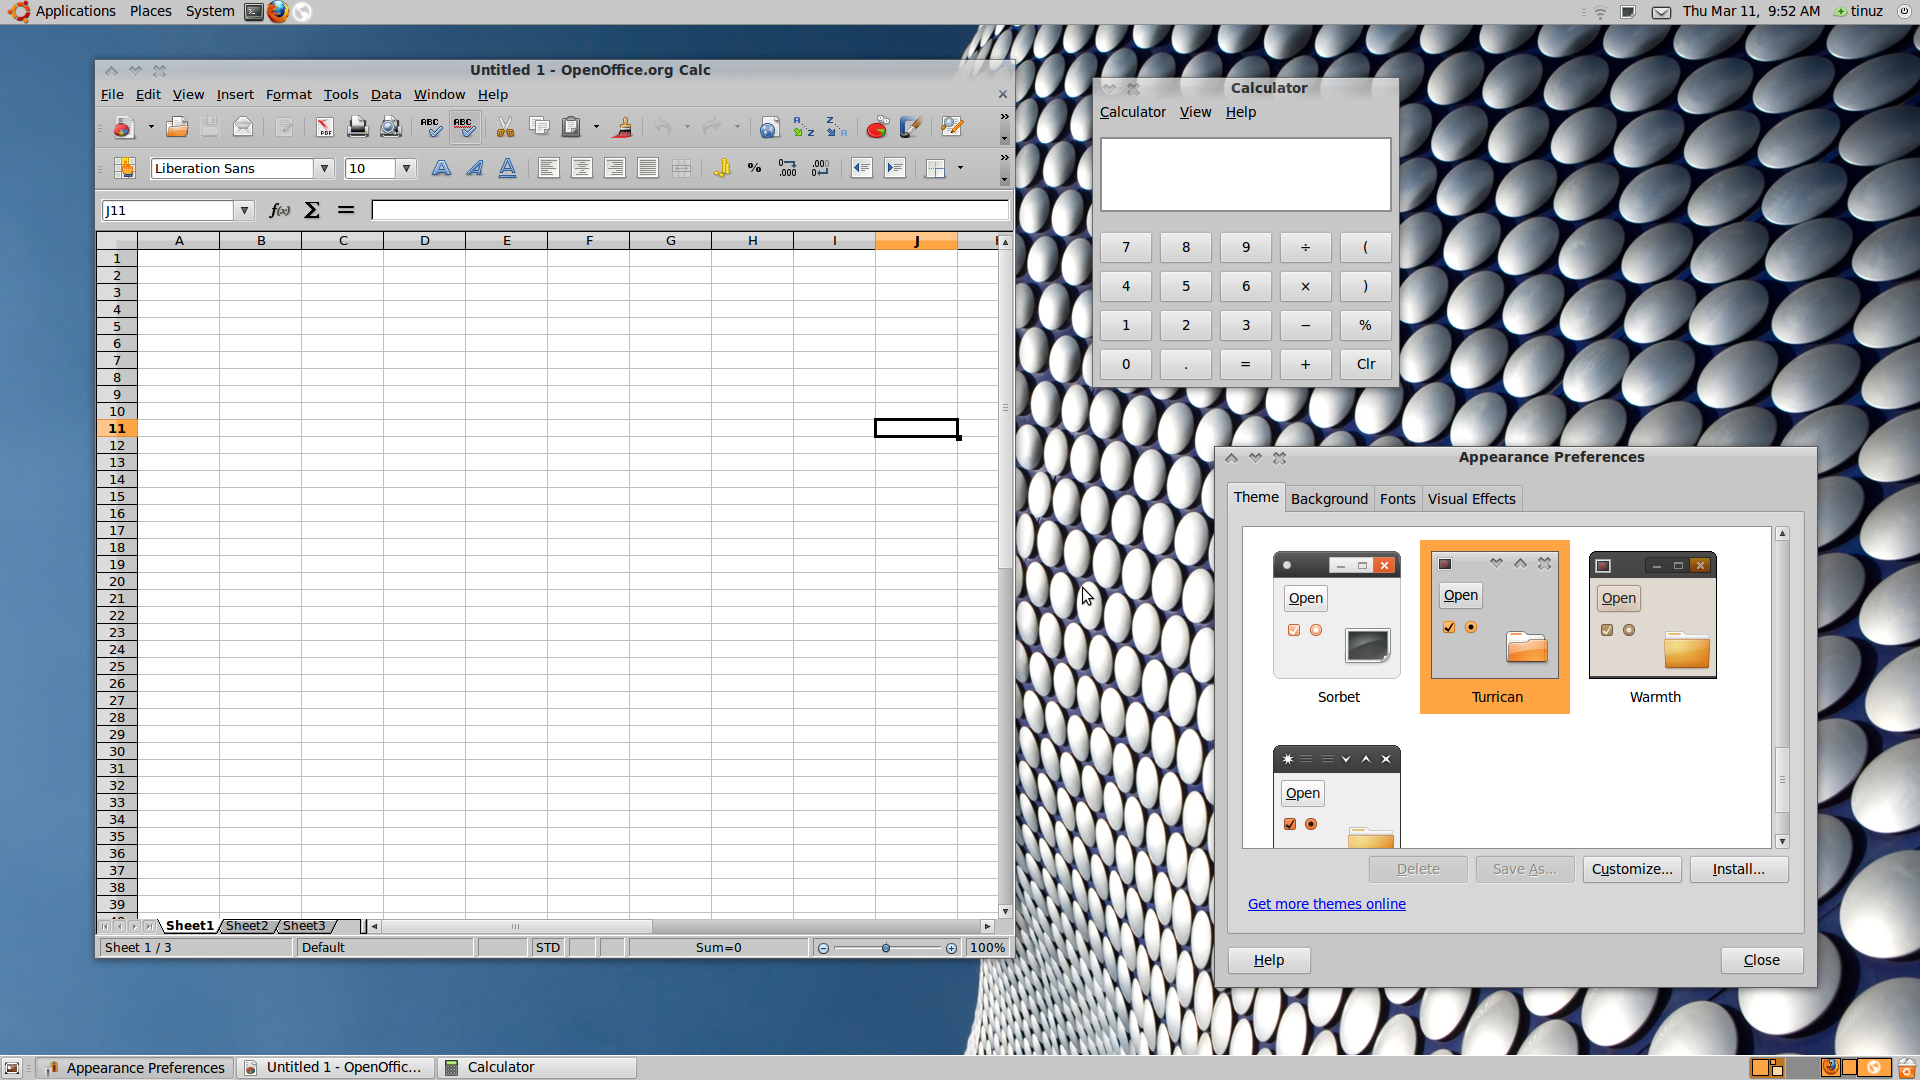Expand the Paste options dropdown arrow
Image resolution: width=1920 pixels, height=1080 pixels.
pos(596,127)
